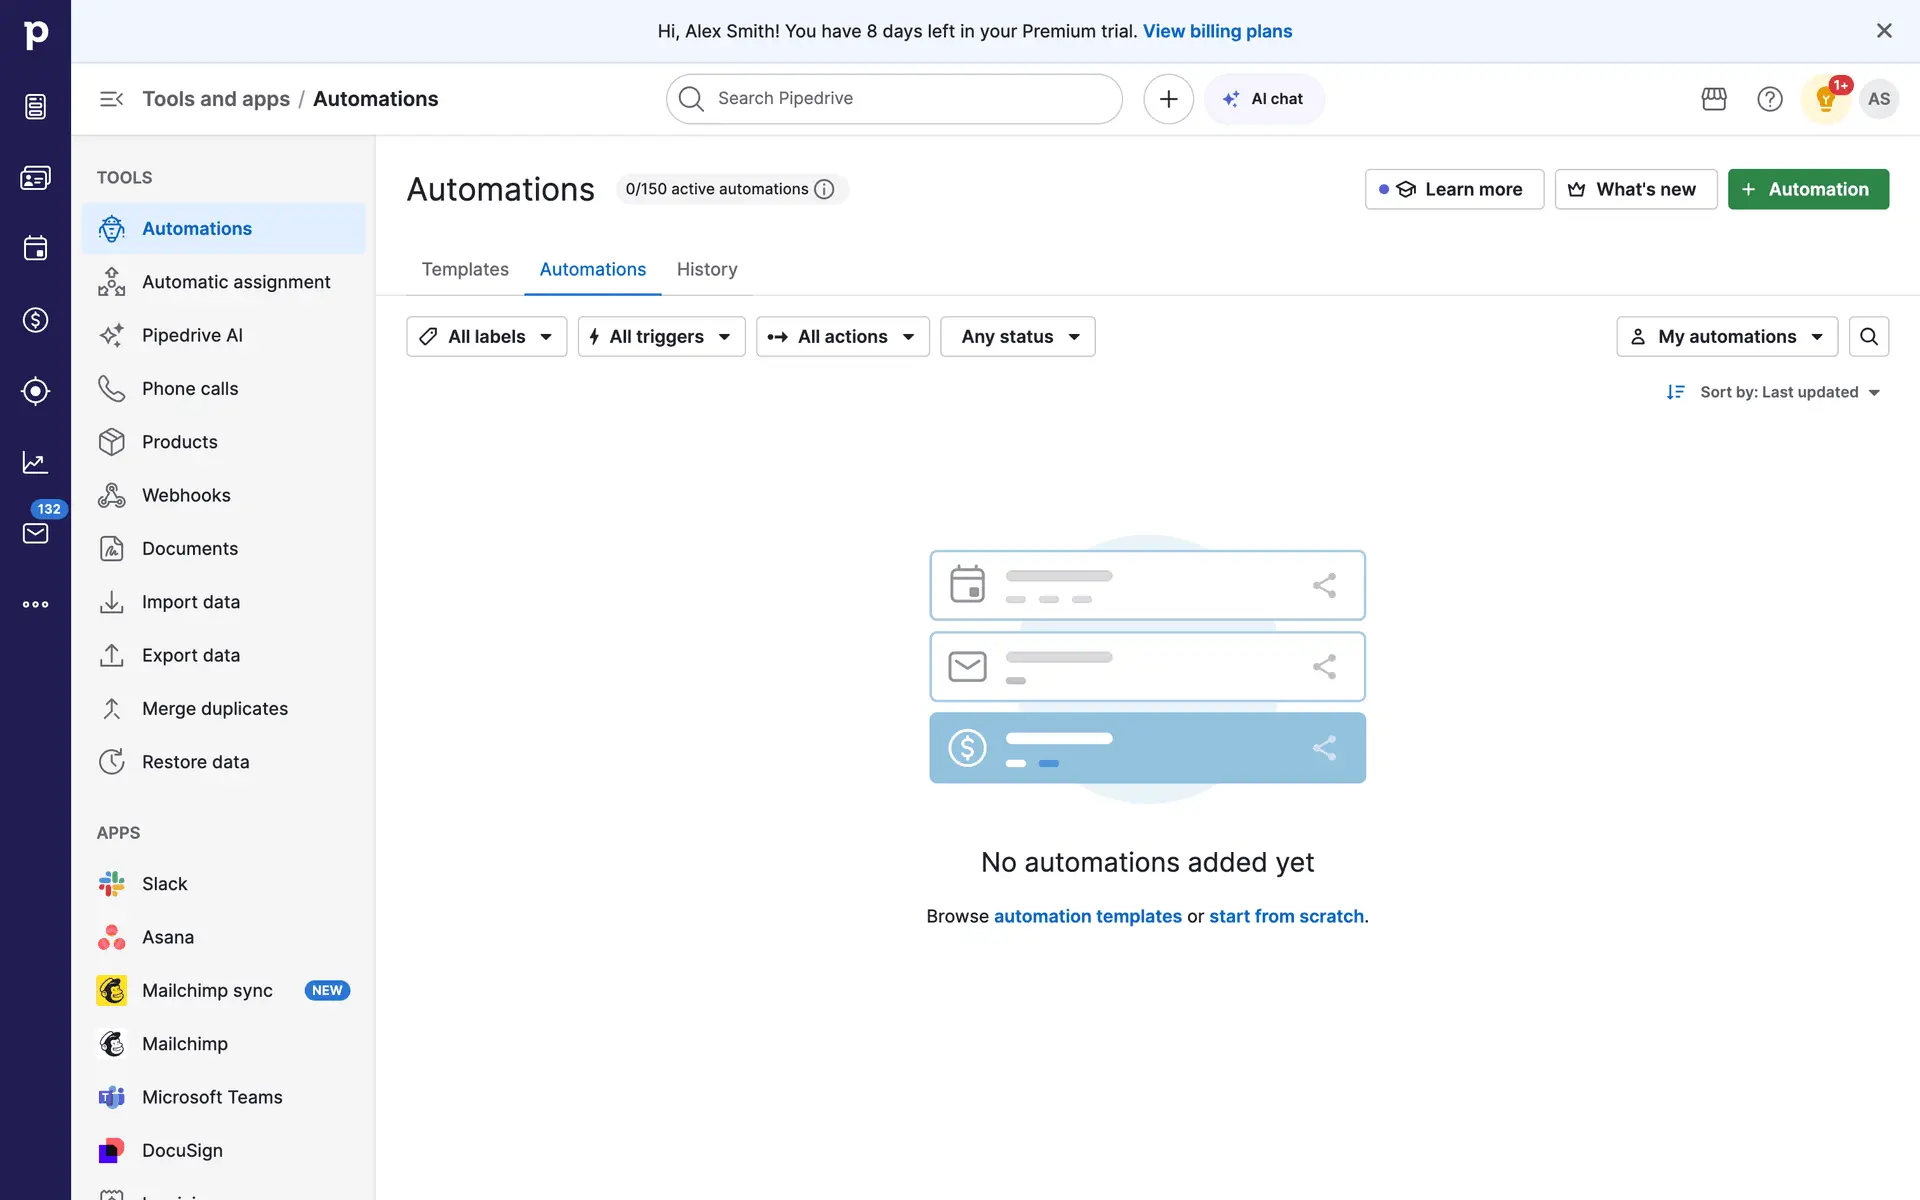Click the quick add plus button

pyautogui.click(x=1168, y=99)
